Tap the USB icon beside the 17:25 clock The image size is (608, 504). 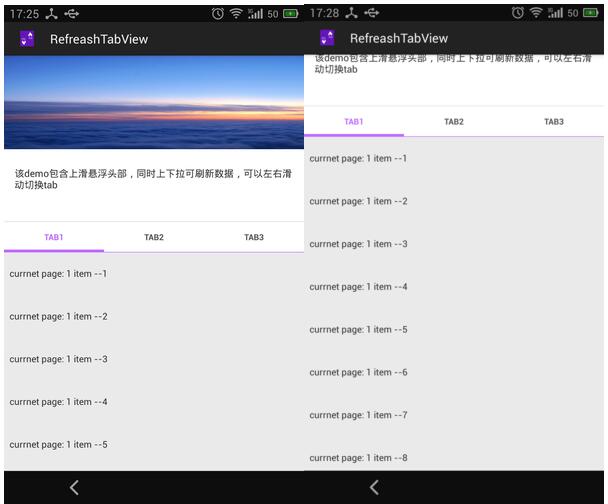tap(70, 14)
